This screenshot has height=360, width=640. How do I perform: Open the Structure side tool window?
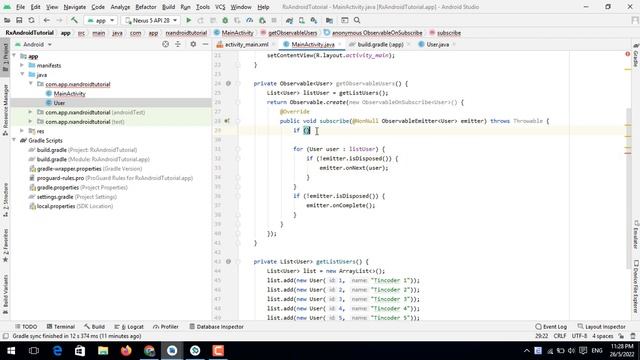5,199
